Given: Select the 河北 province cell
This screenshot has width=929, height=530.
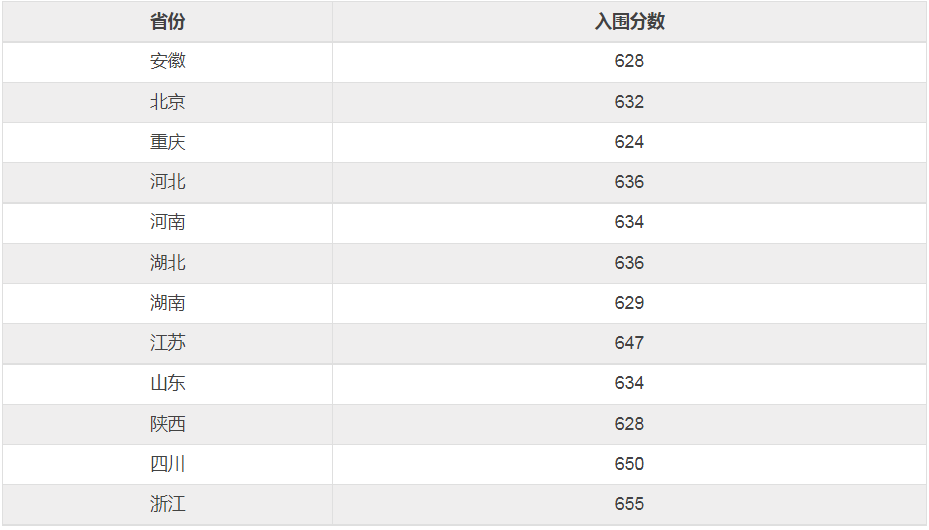Looking at the screenshot, I should tap(168, 182).
